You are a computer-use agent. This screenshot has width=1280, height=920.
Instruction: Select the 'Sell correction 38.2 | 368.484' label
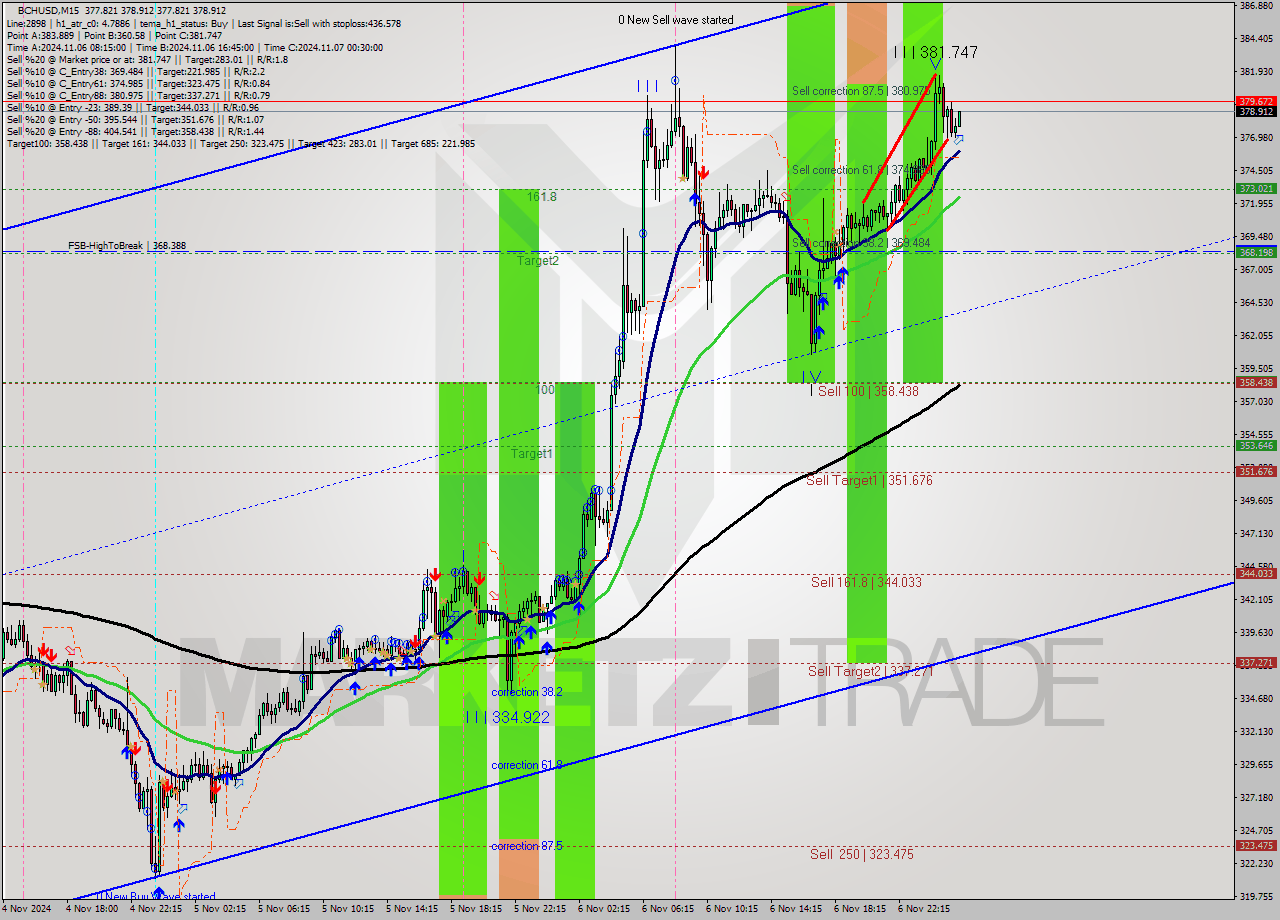click(x=861, y=243)
